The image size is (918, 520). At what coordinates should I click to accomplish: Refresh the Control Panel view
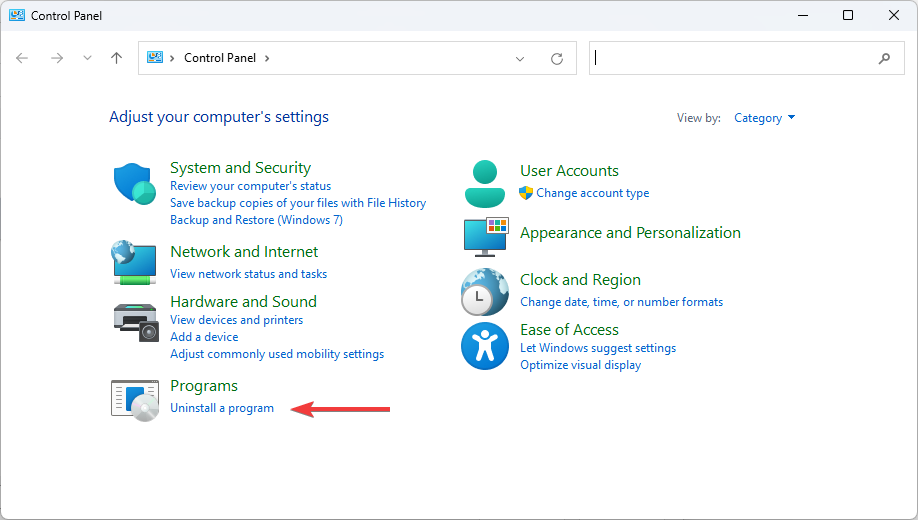pyautogui.click(x=557, y=59)
